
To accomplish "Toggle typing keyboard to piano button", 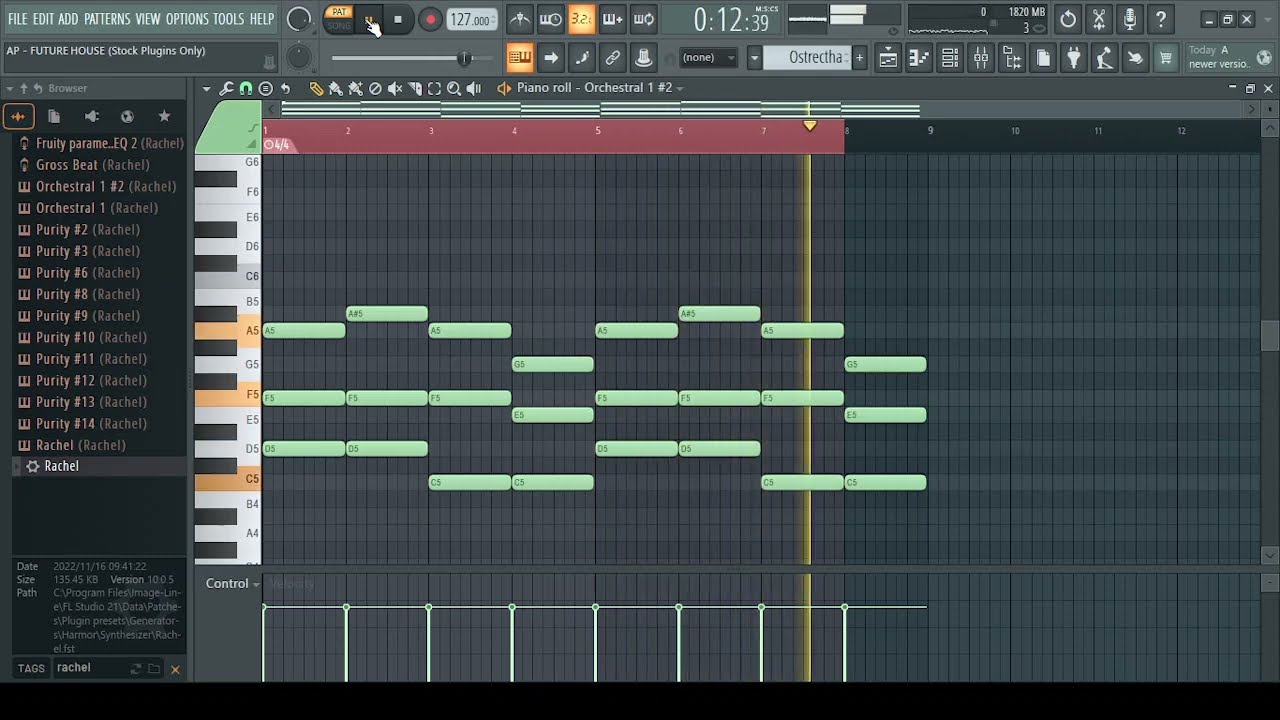I will [x=520, y=58].
